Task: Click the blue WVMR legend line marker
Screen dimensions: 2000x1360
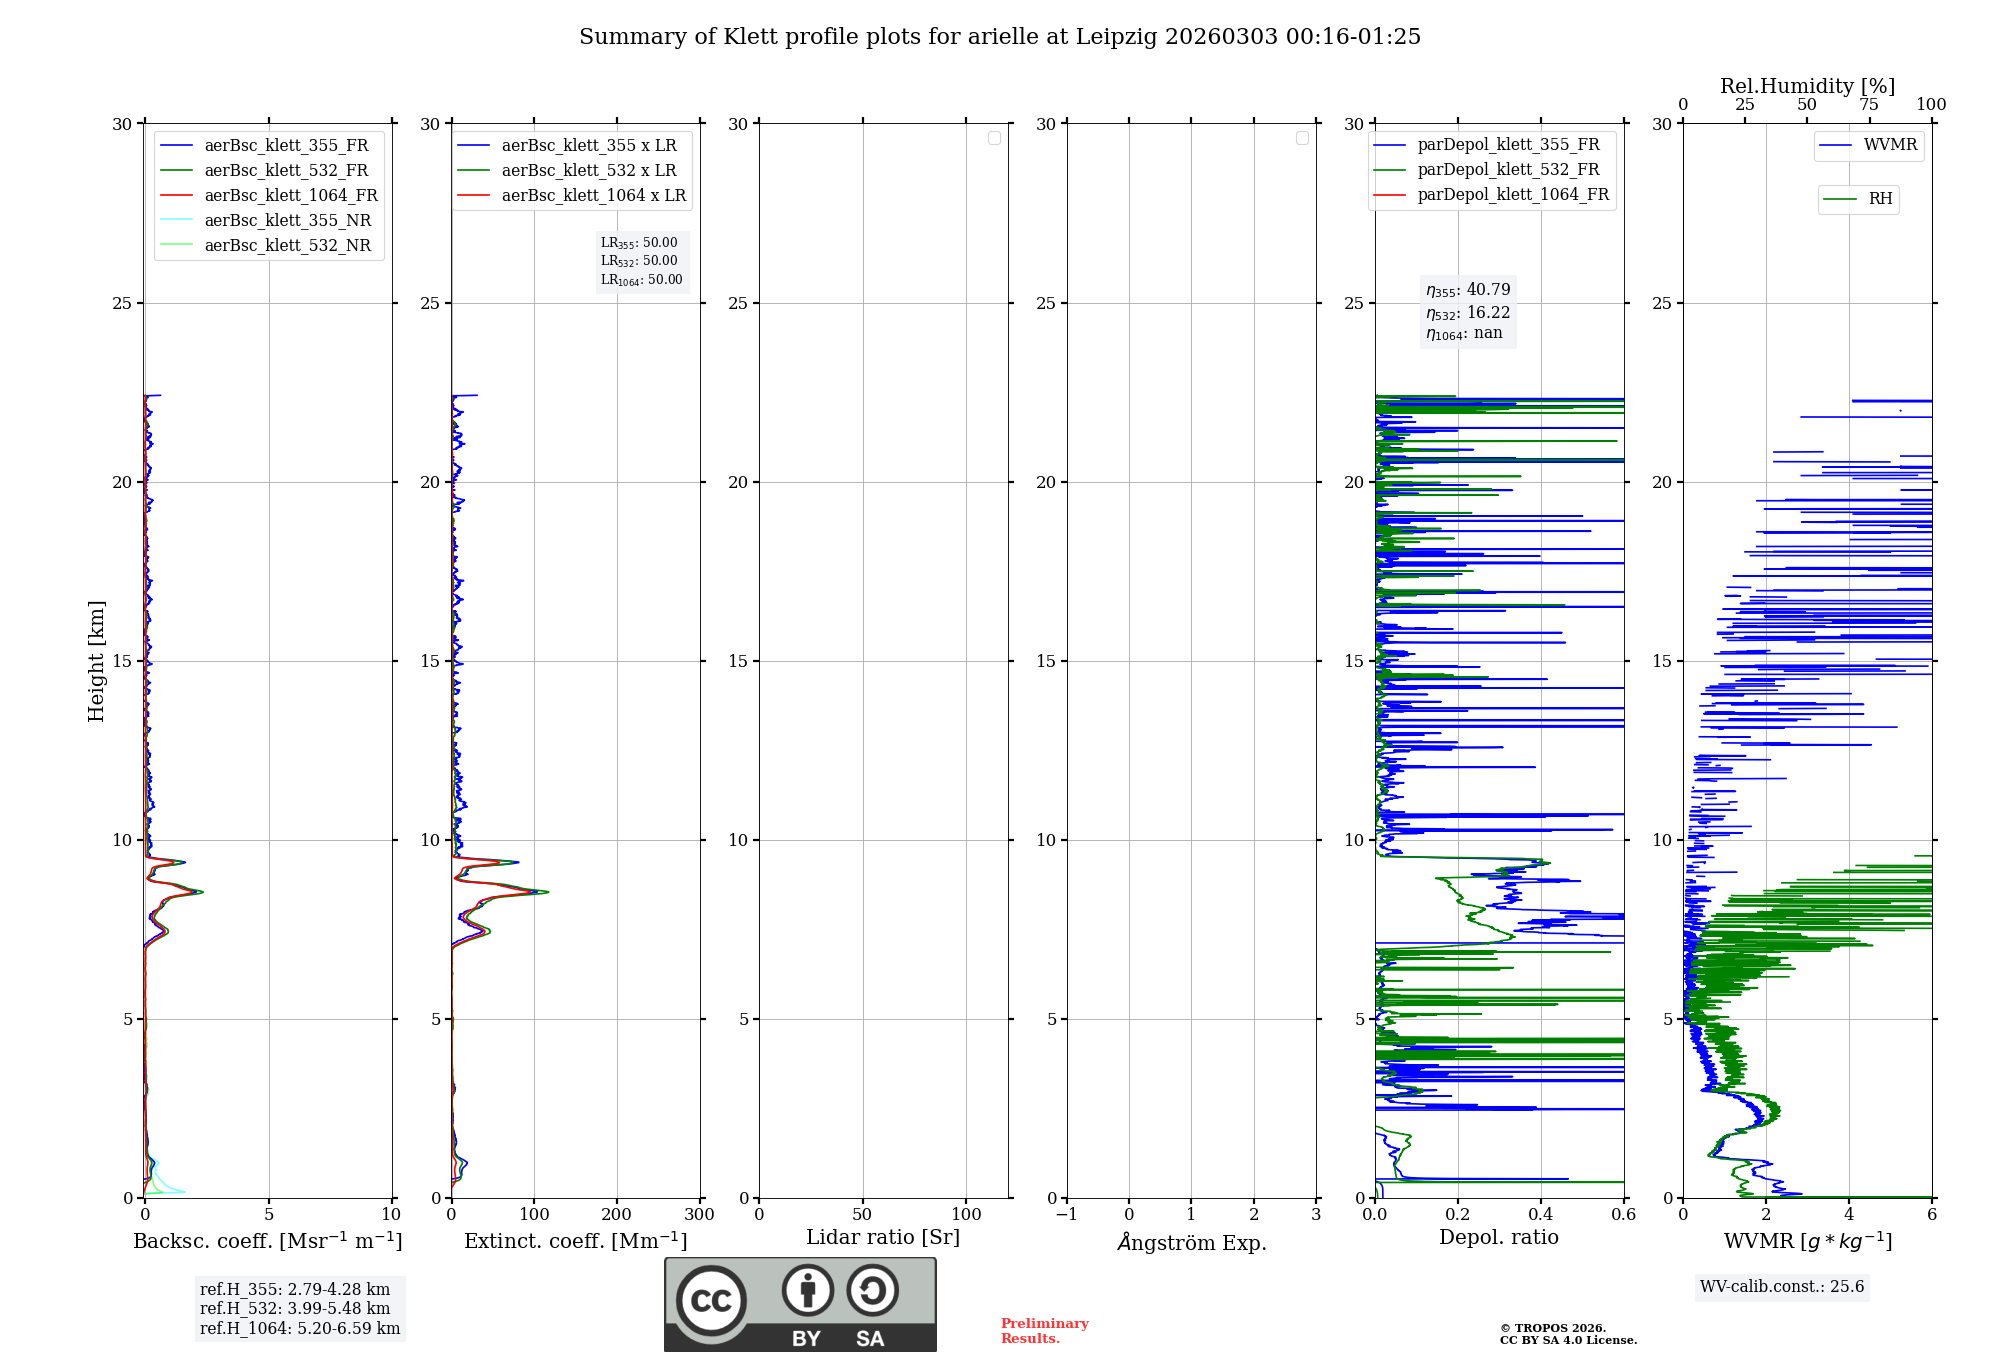Action: [x=1836, y=145]
